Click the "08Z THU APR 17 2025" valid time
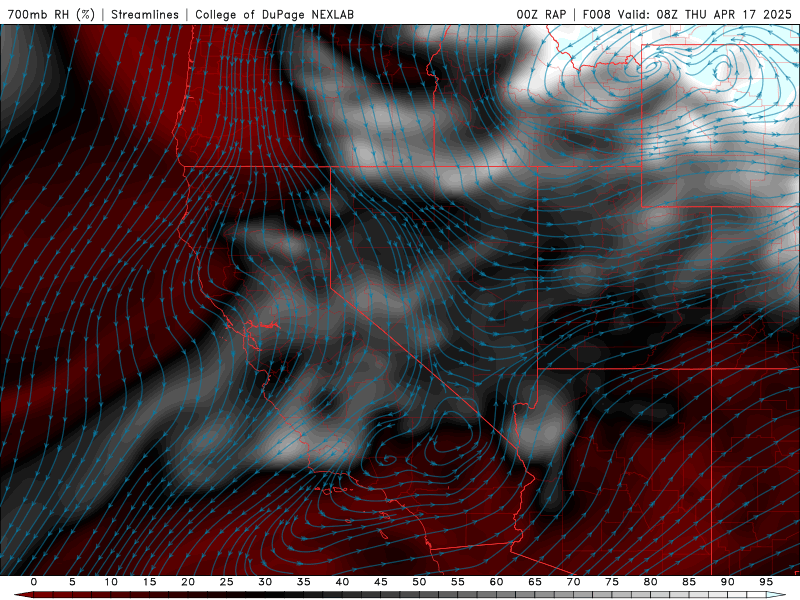The image size is (800, 600). pyautogui.click(x=724, y=14)
